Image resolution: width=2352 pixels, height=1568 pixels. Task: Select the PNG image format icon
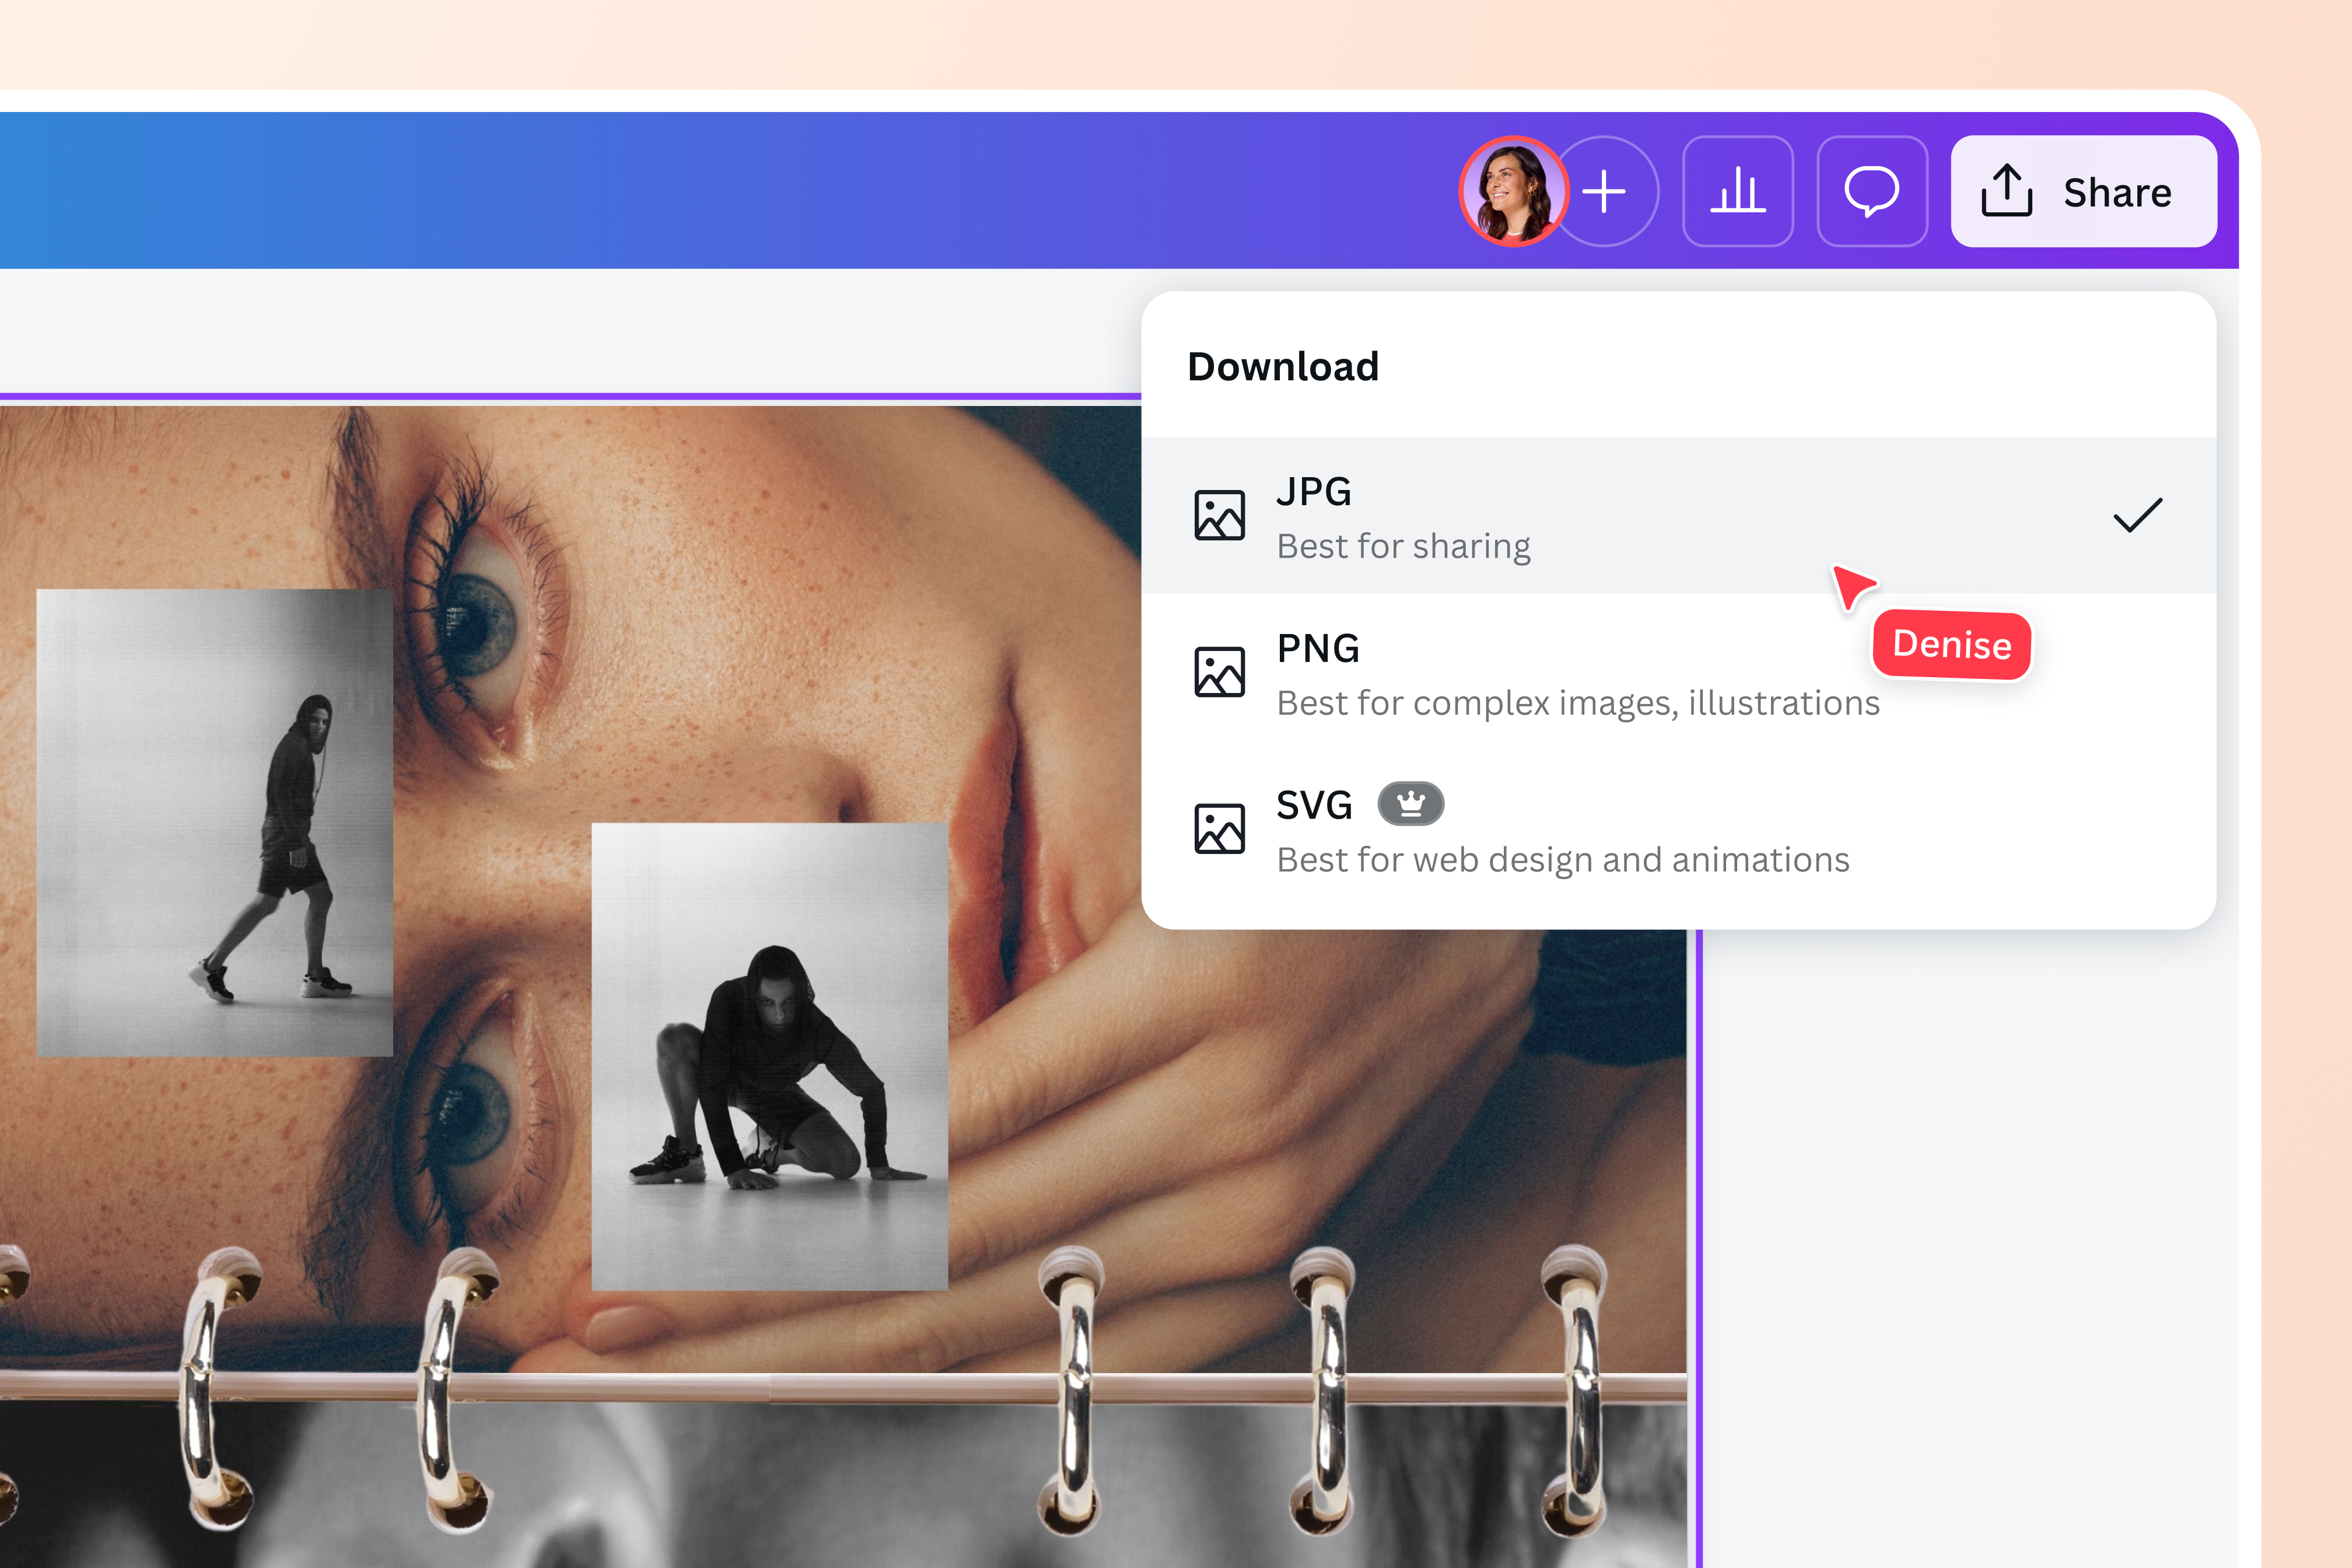click(x=1219, y=671)
